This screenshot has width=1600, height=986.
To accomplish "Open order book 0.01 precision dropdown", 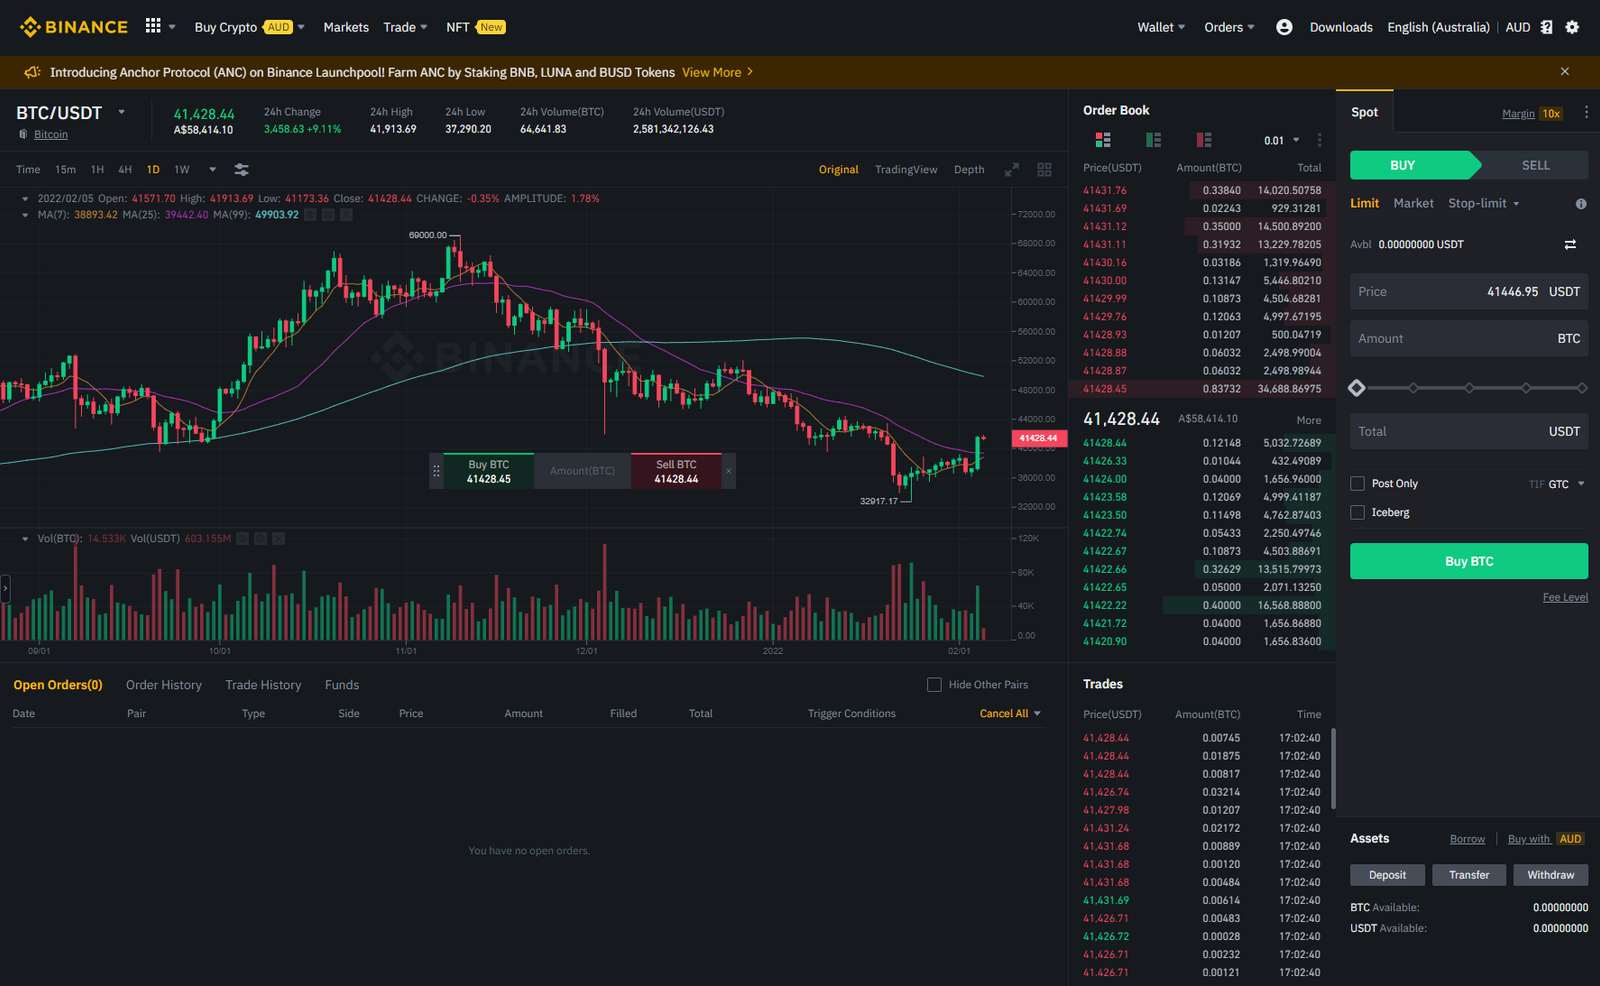I will click(1281, 141).
